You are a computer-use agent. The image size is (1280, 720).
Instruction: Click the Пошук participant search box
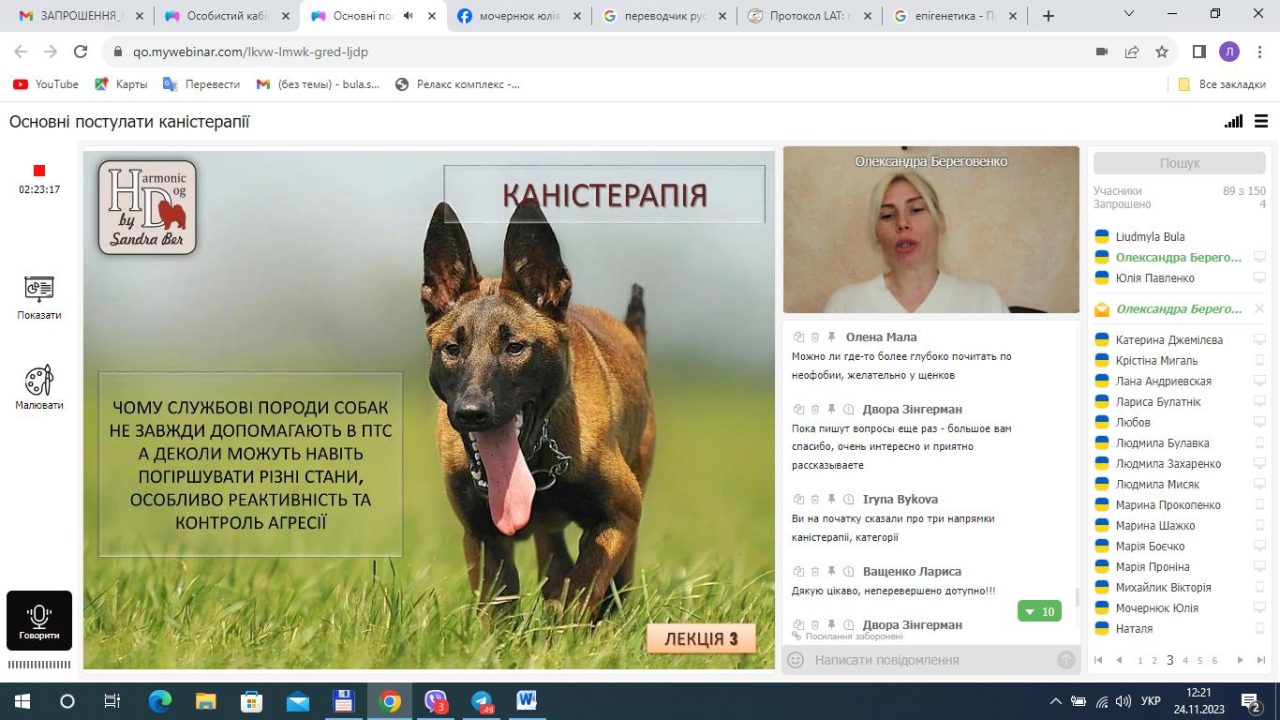pyautogui.click(x=1179, y=163)
